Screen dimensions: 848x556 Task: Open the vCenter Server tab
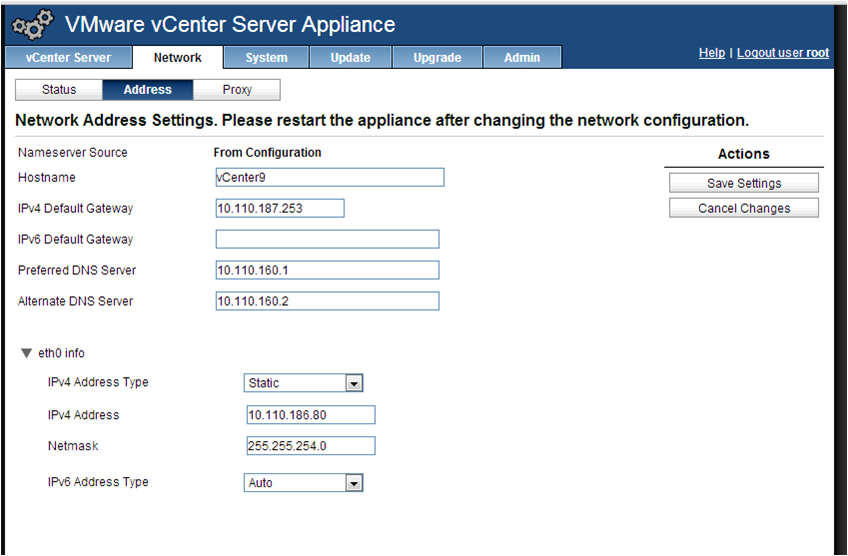[x=68, y=57]
